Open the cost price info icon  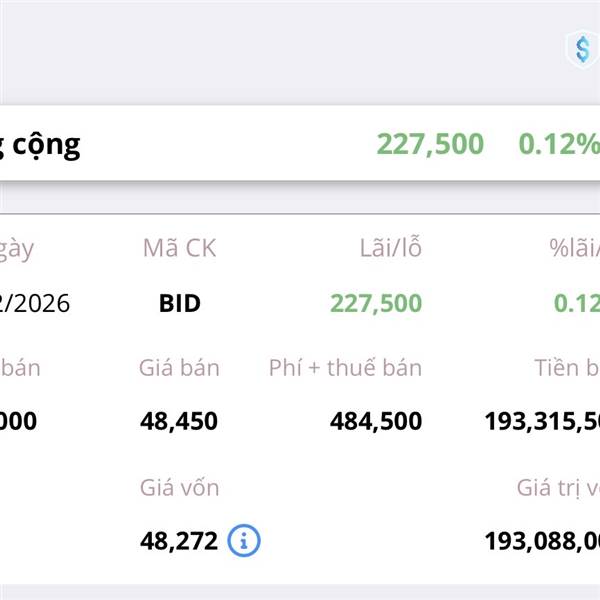tap(244, 541)
